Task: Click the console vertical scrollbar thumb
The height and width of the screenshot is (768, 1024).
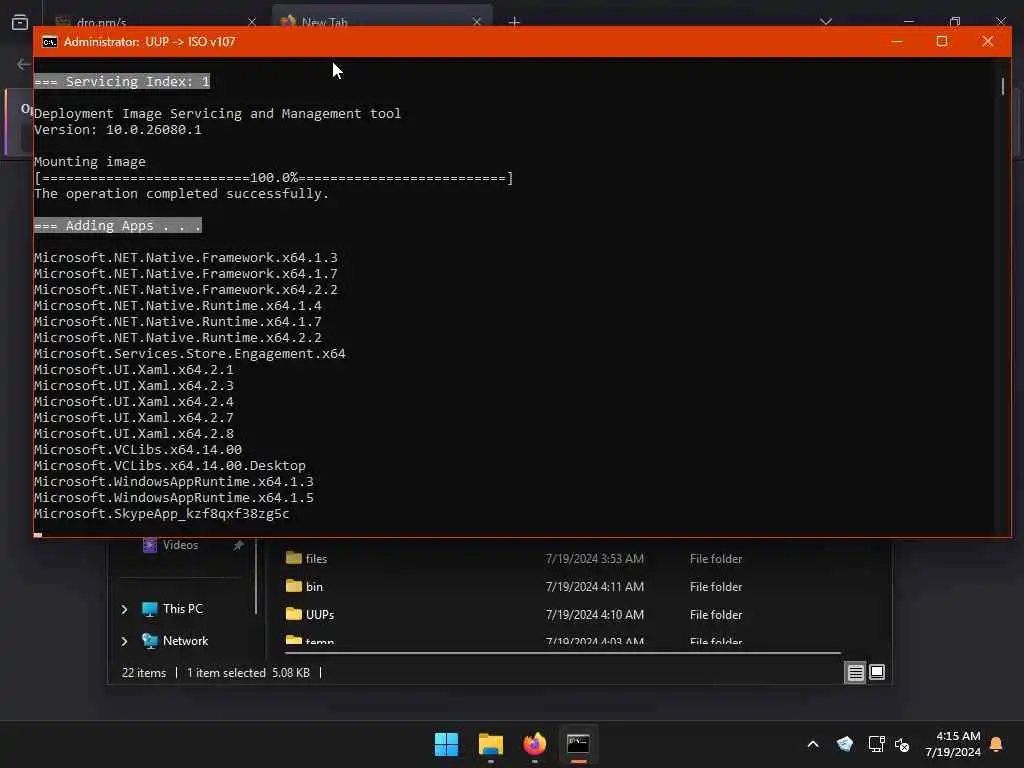Action: tap(1002, 86)
